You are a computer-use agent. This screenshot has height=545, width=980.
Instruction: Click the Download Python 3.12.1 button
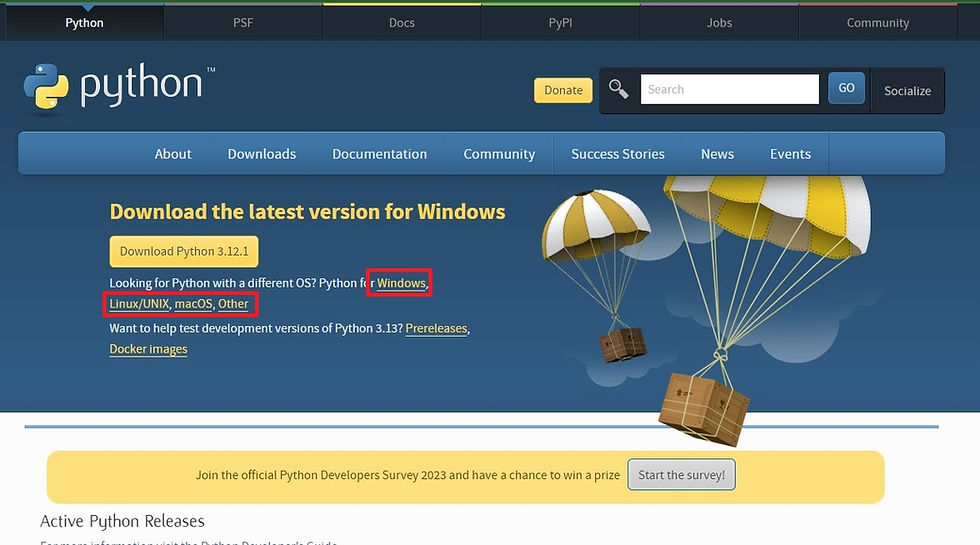click(x=184, y=251)
